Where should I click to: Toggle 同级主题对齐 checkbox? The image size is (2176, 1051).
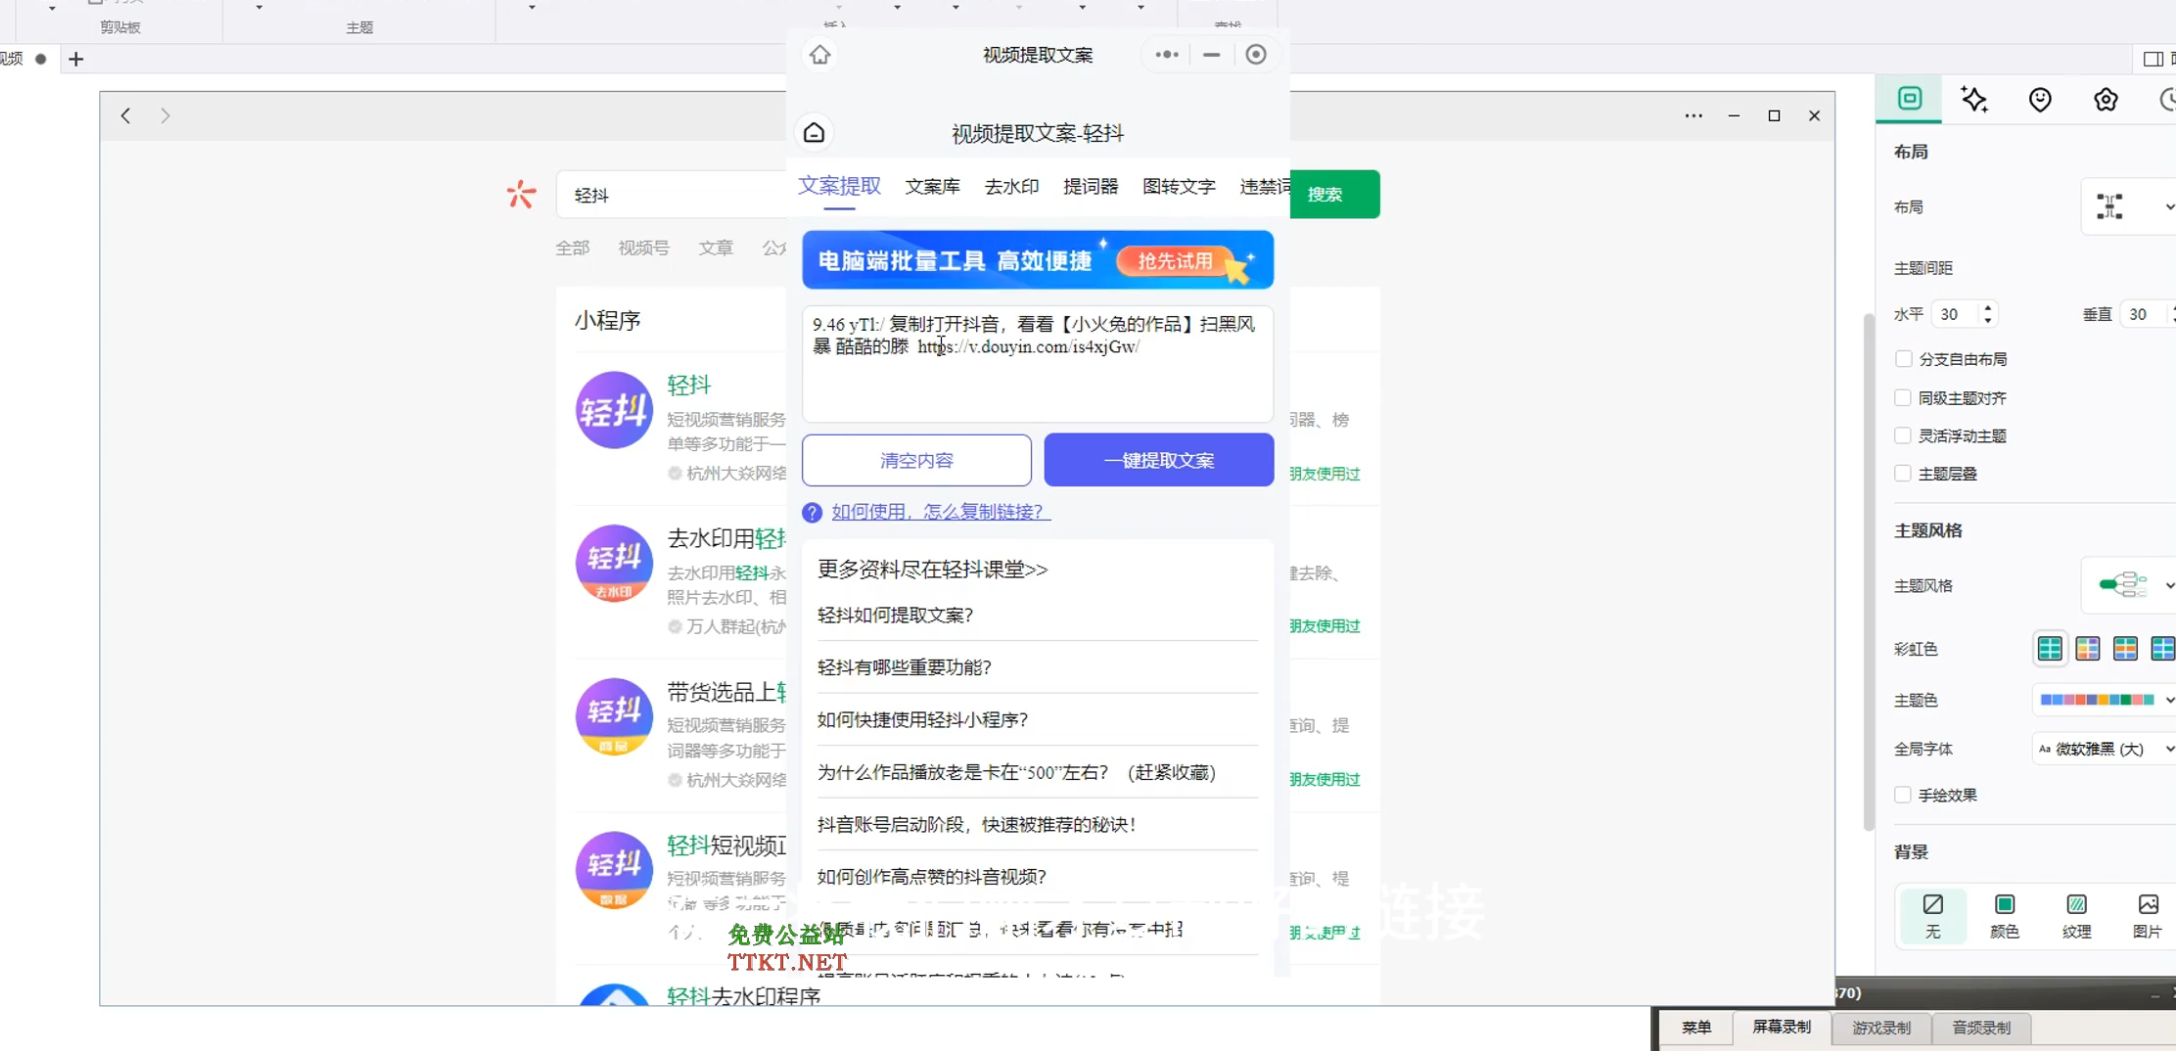[x=1903, y=398]
